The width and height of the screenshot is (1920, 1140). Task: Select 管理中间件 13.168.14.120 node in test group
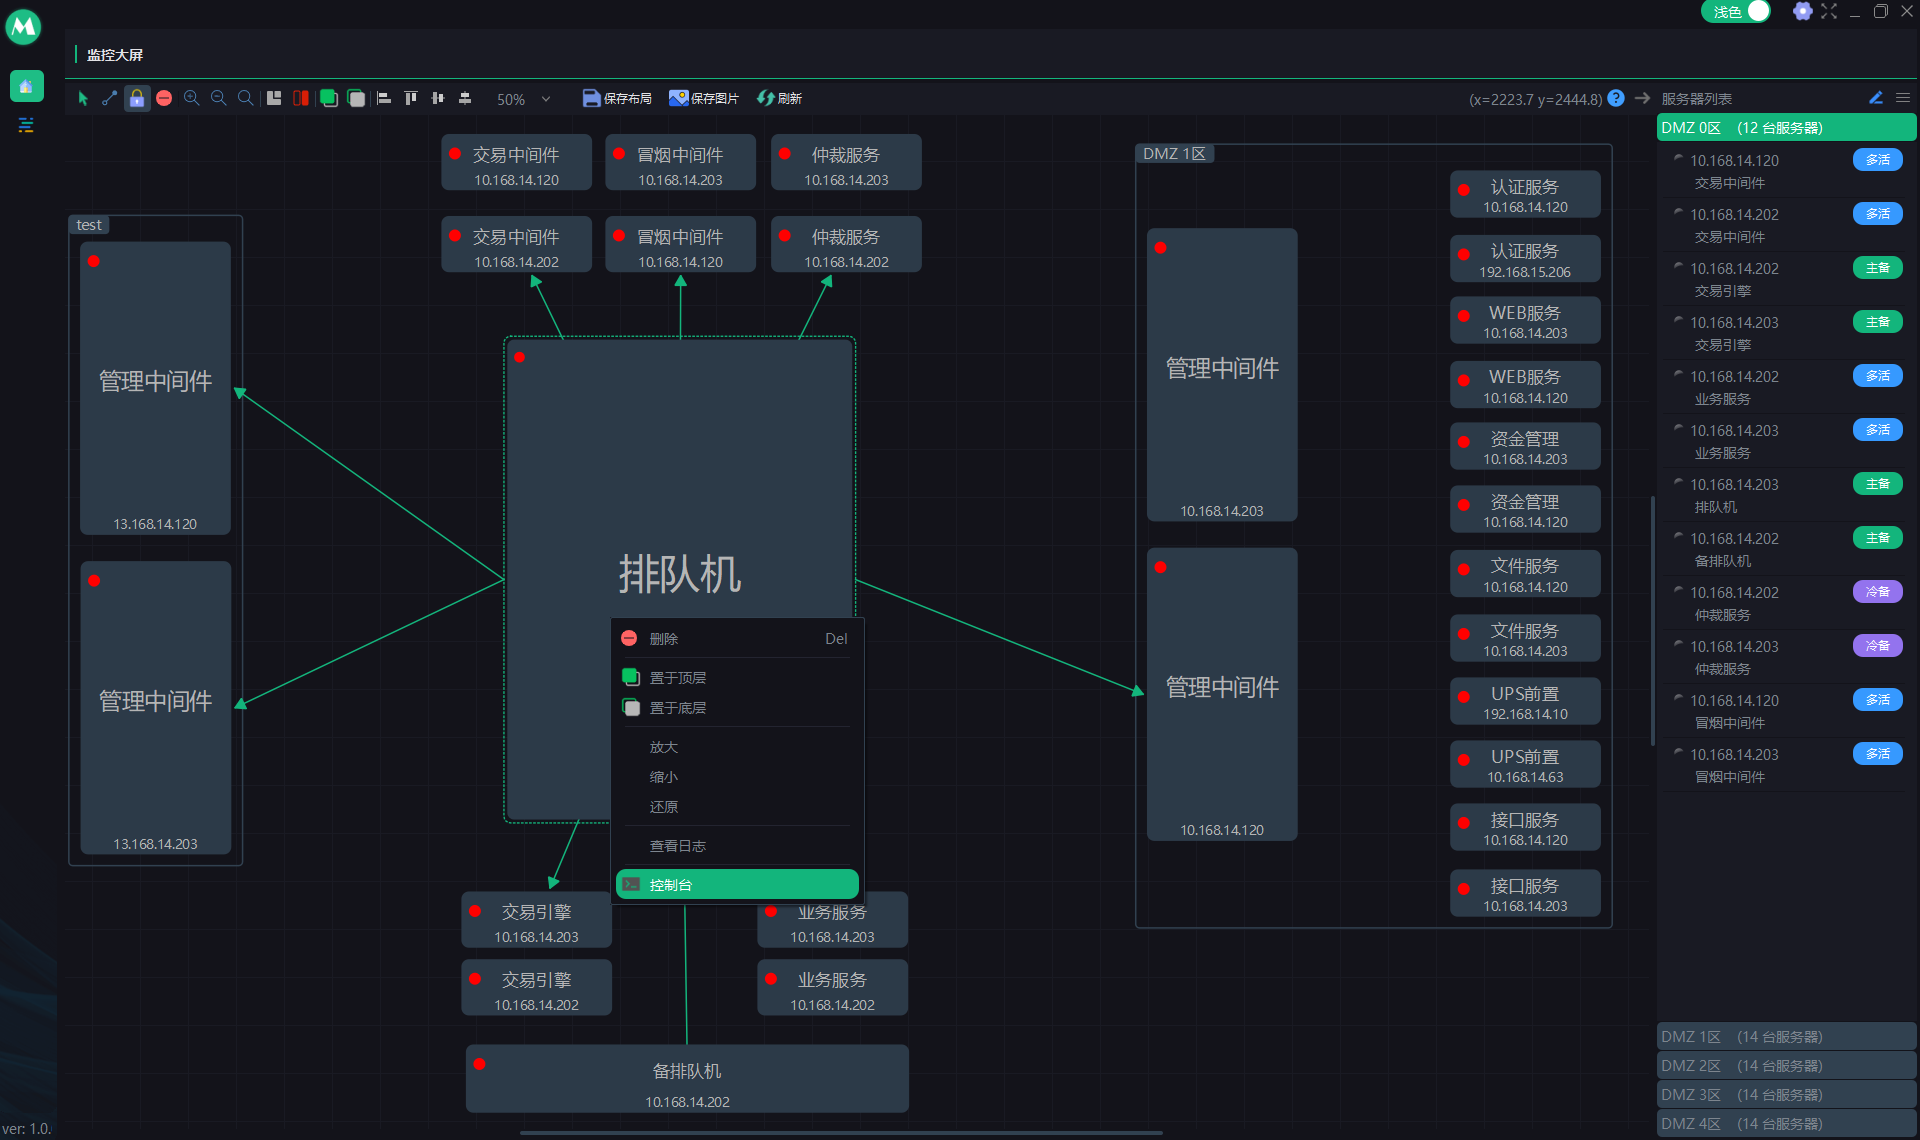coord(155,388)
